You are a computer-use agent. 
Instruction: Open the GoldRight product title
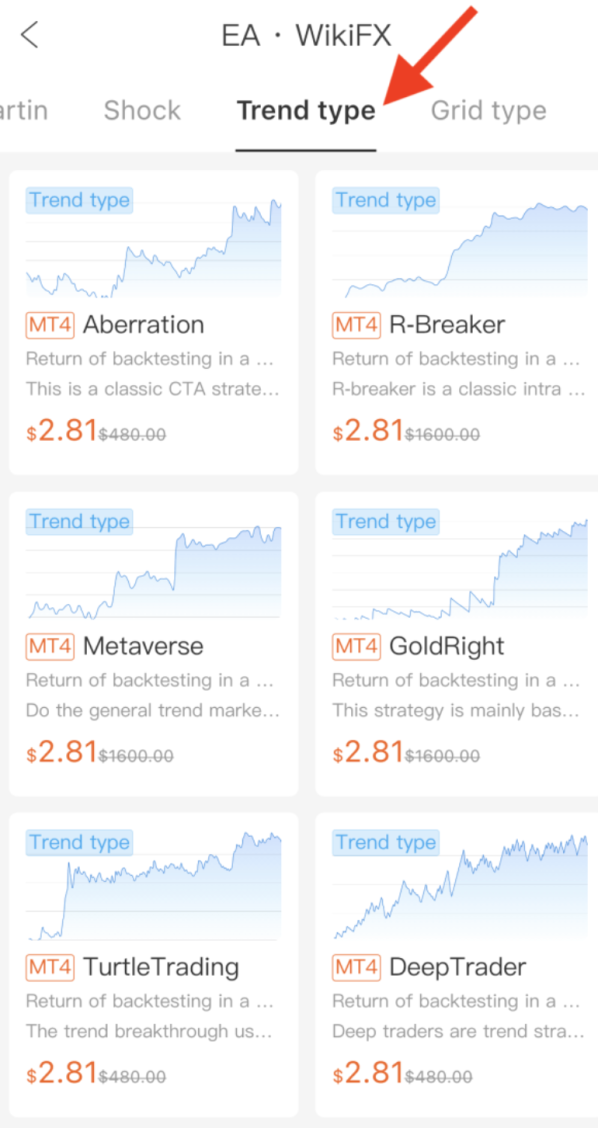click(445, 646)
